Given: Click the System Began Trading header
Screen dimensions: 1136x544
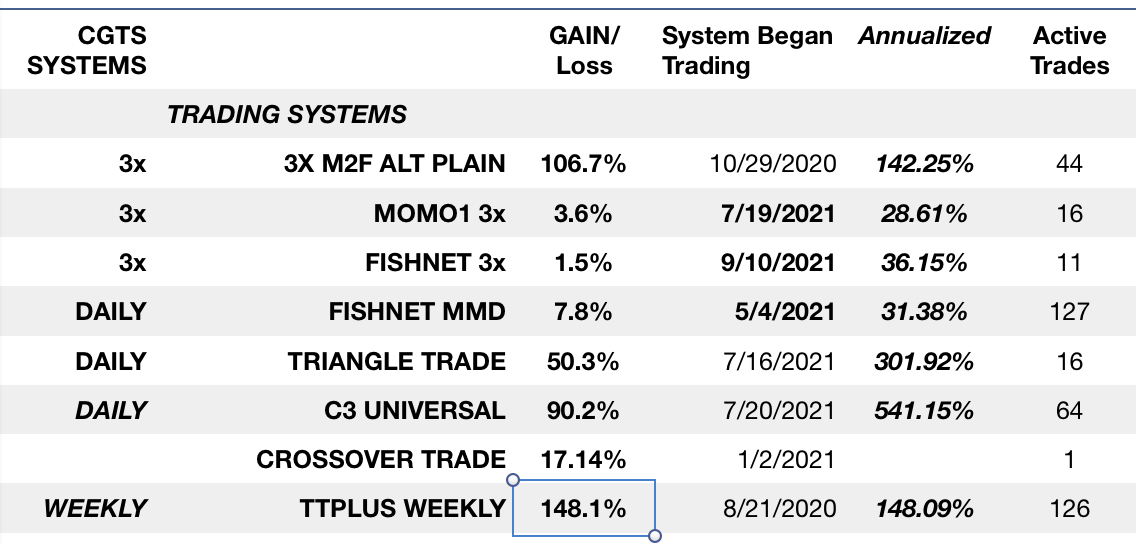Looking at the screenshot, I should click(746, 51).
